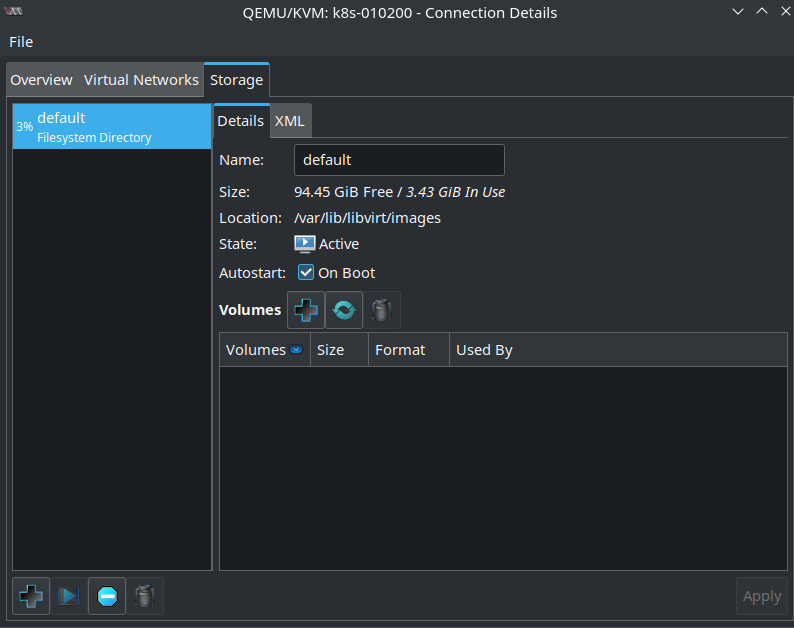Open the XML sub-tab
Viewport: 794px width, 628px height.
click(290, 121)
